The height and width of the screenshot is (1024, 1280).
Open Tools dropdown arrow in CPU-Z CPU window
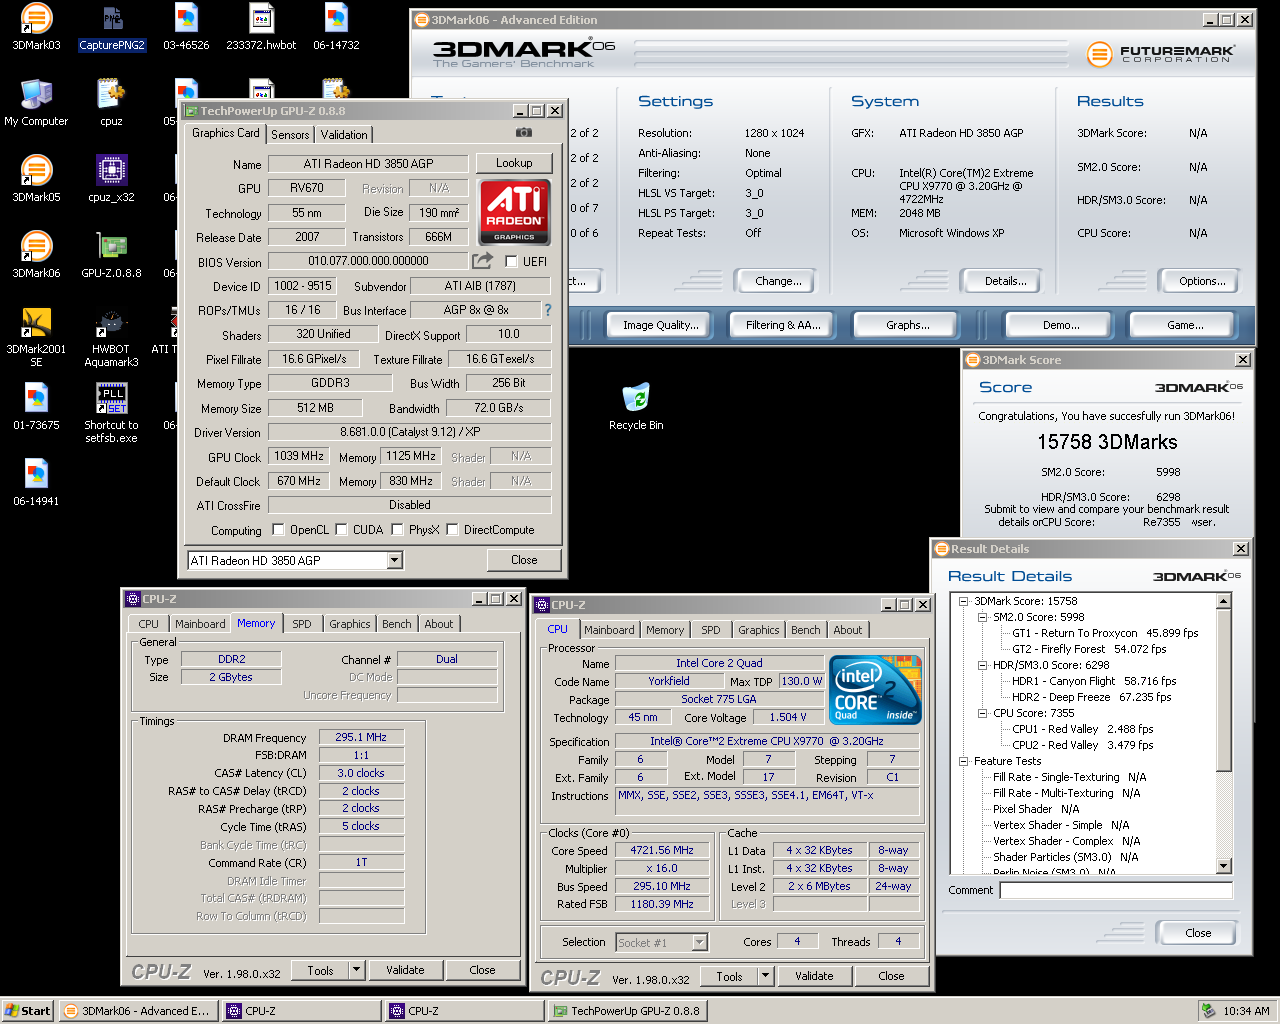tap(765, 976)
